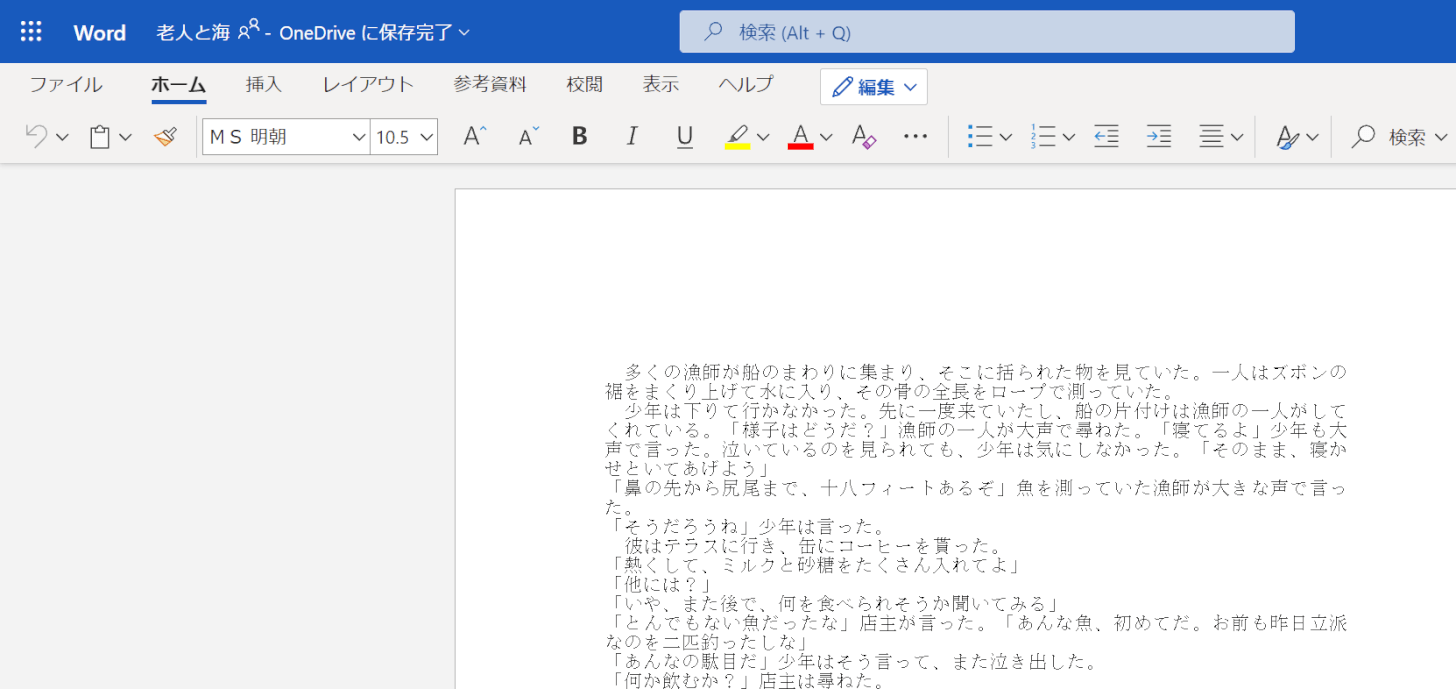The width and height of the screenshot is (1456, 689).
Task: Increase indent of the paragraph
Action: click(x=1159, y=137)
